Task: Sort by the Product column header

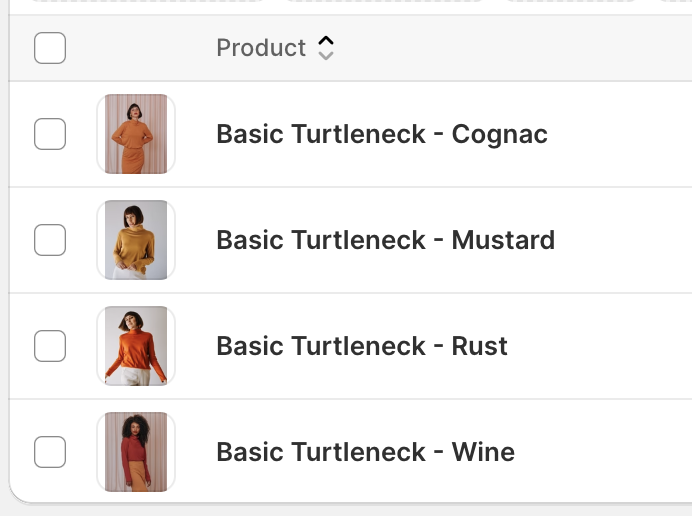Action: (261, 48)
